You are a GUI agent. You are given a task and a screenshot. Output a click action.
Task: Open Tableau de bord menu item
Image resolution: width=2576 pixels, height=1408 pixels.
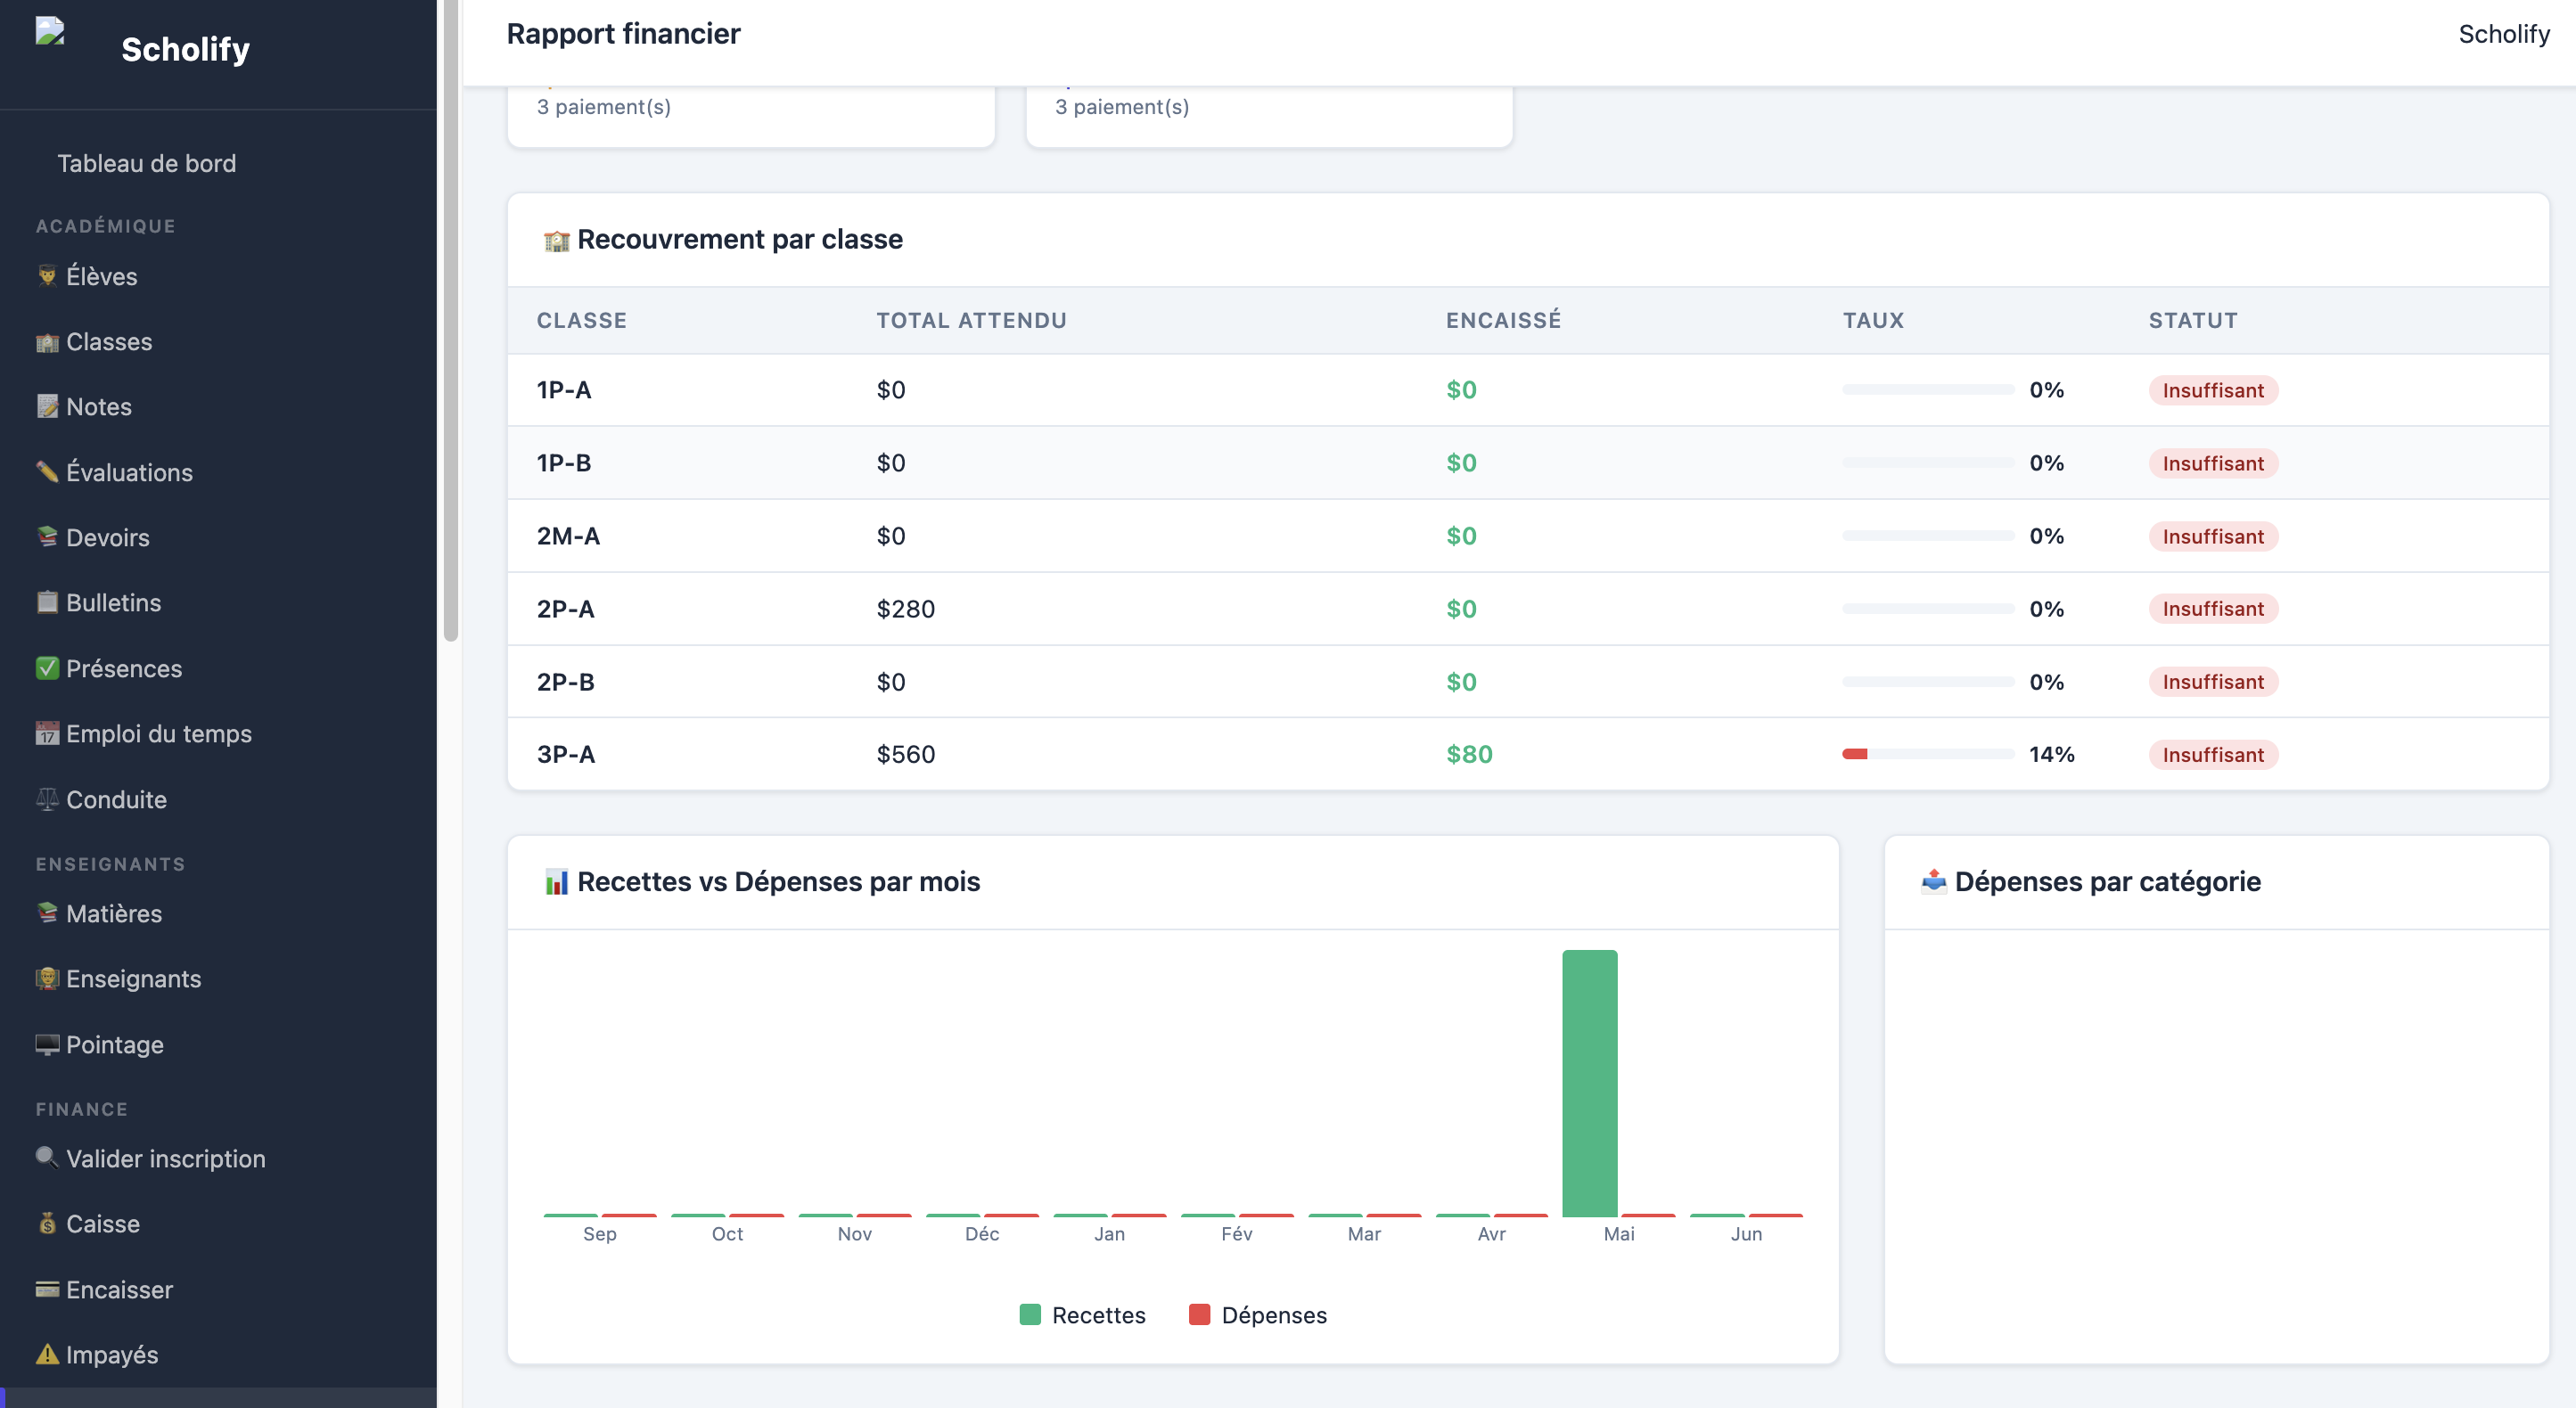pyautogui.click(x=146, y=164)
